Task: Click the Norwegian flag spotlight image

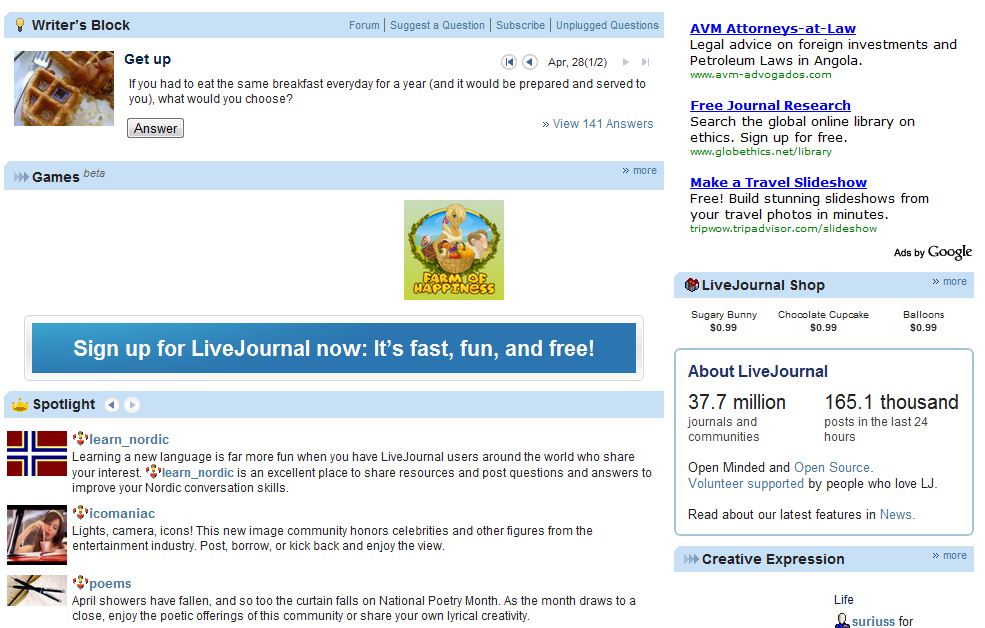Action: tap(37, 454)
